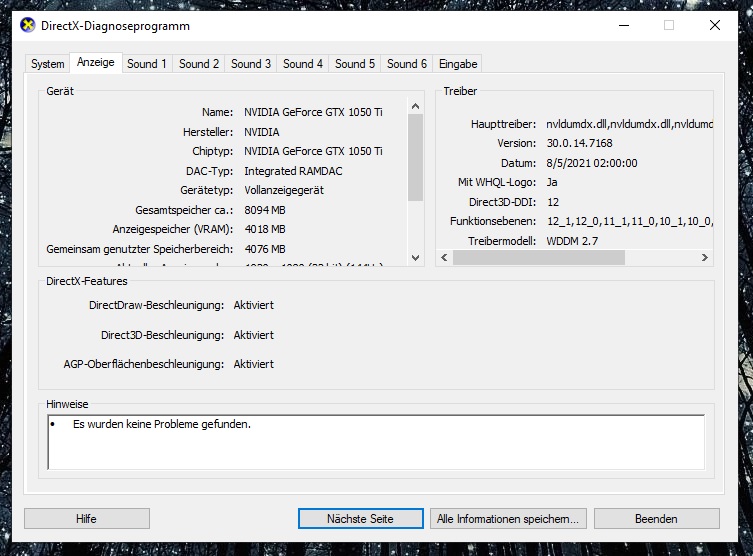Click the Treiber scroll right arrow
This screenshot has width=753, height=556.
coord(704,258)
